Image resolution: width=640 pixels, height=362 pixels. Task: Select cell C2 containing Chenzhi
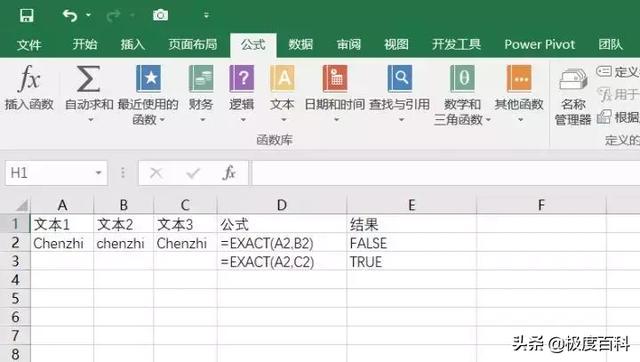coord(185,243)
